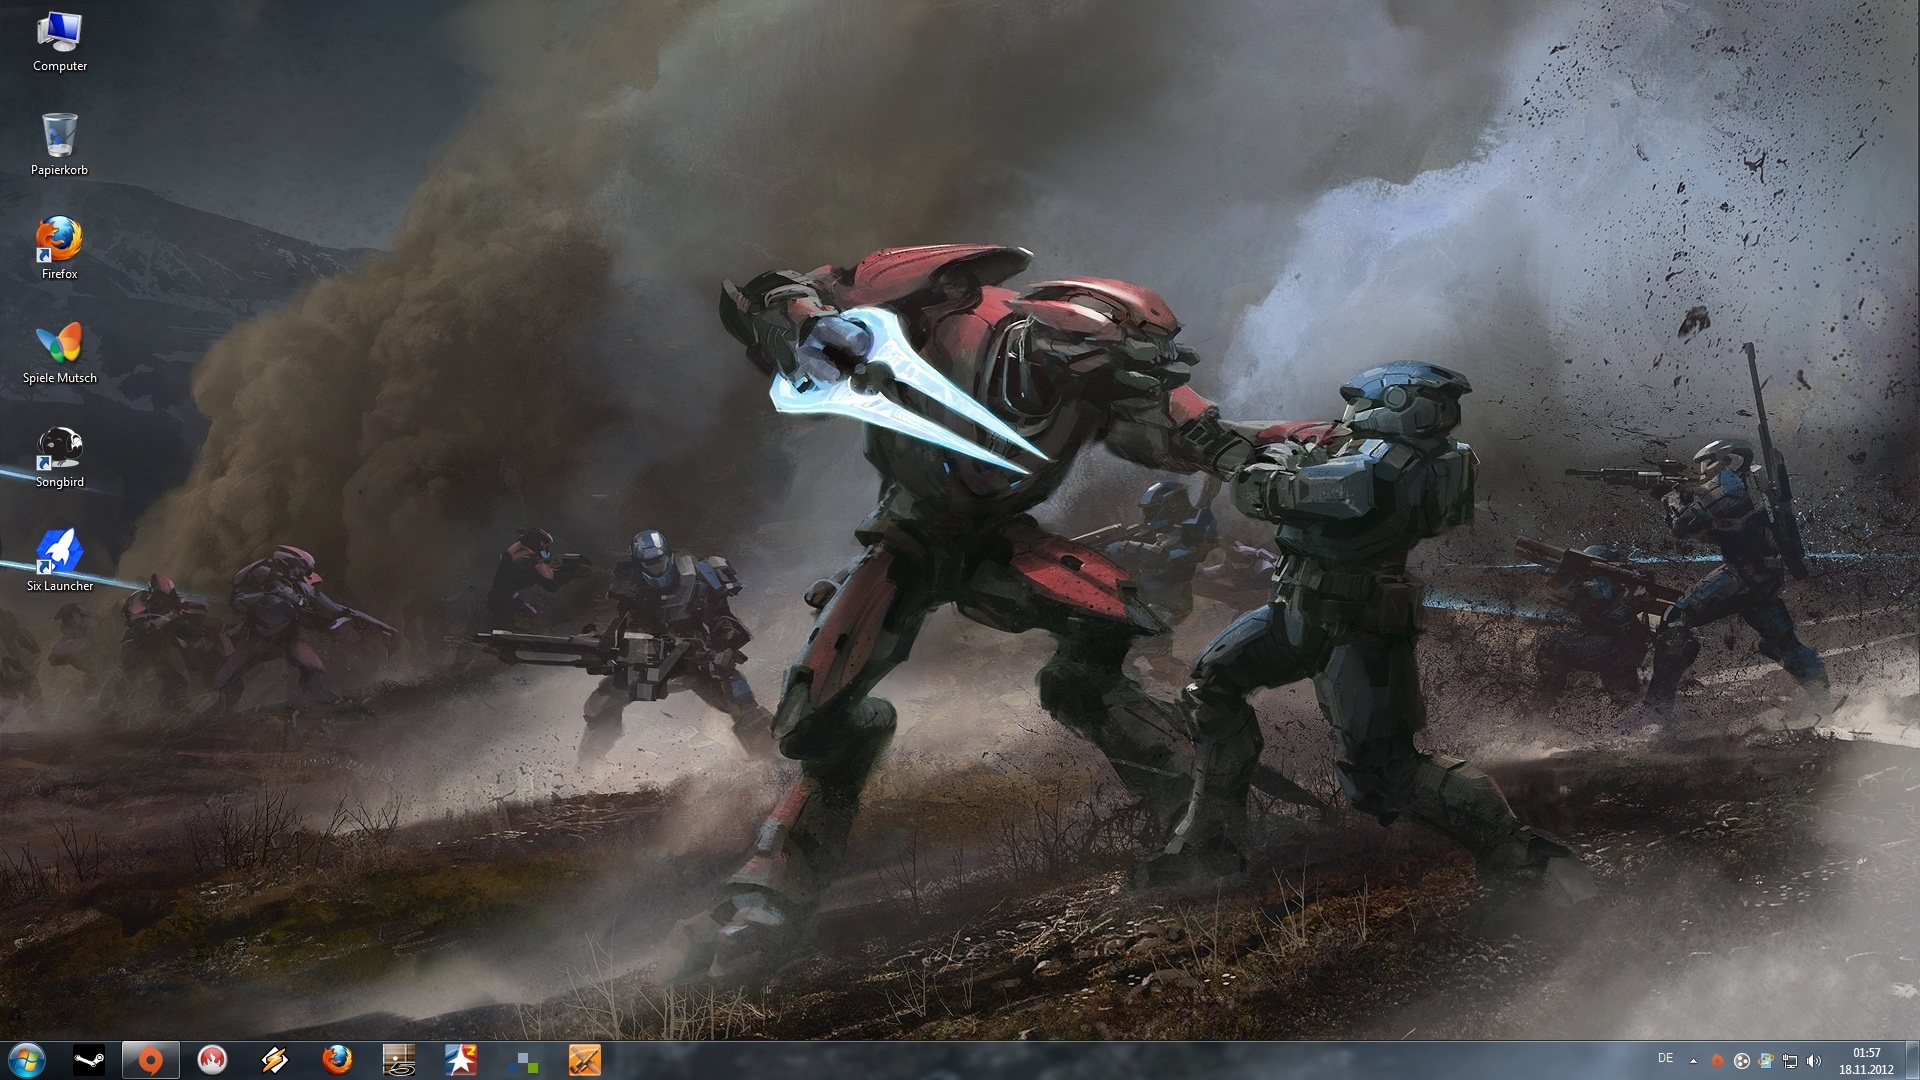Screen dimensions: 1920x1080
Task: Open the blue-green squares app in the taskbar
Action: pyautogui.click(x=523, y=1060)
